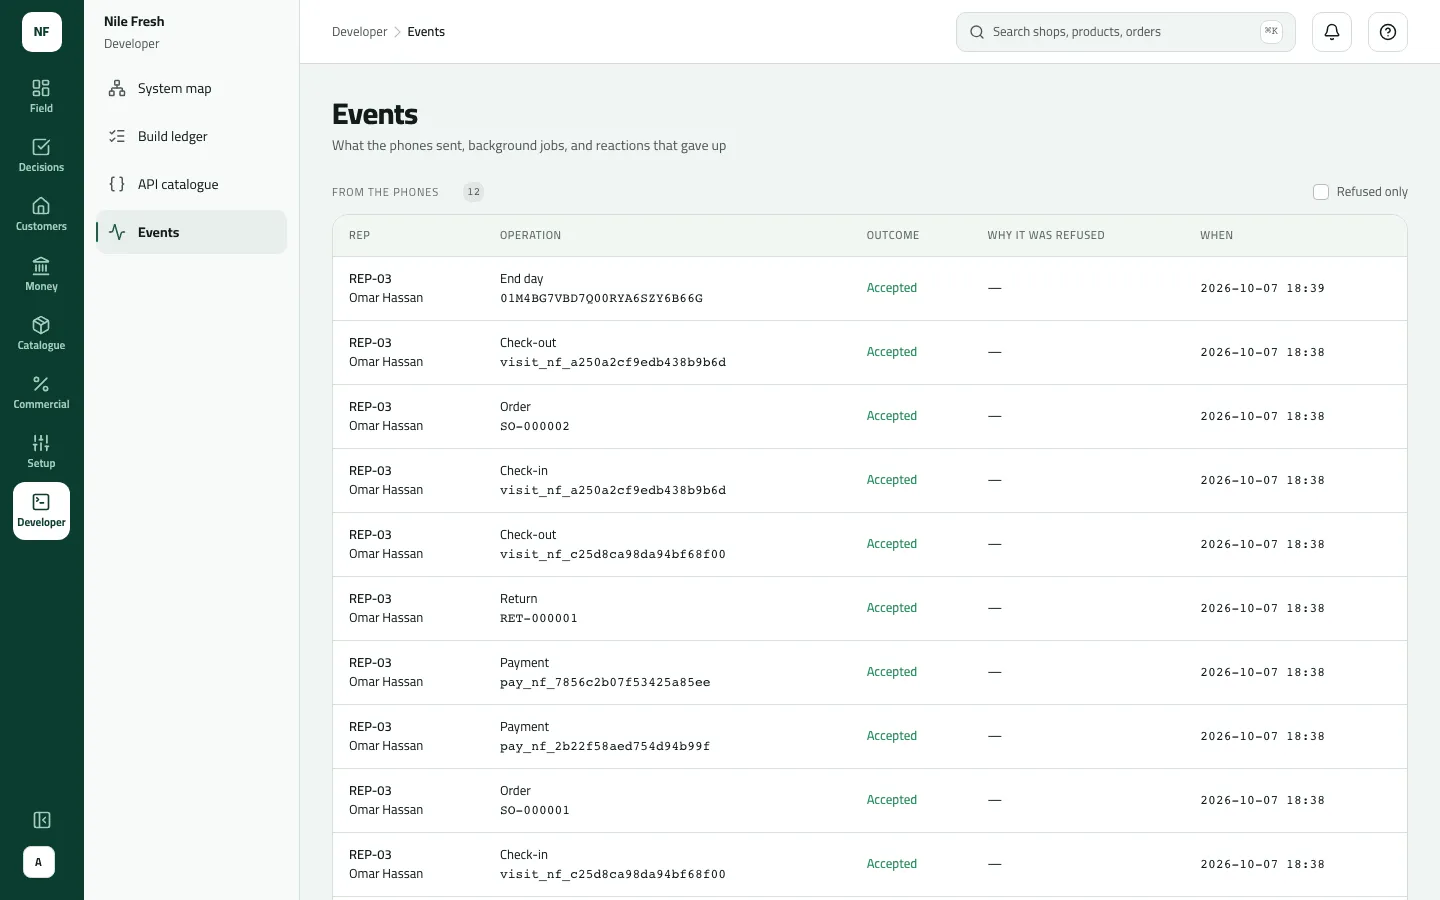Click the Events breadcrumb

pos(426,32)
